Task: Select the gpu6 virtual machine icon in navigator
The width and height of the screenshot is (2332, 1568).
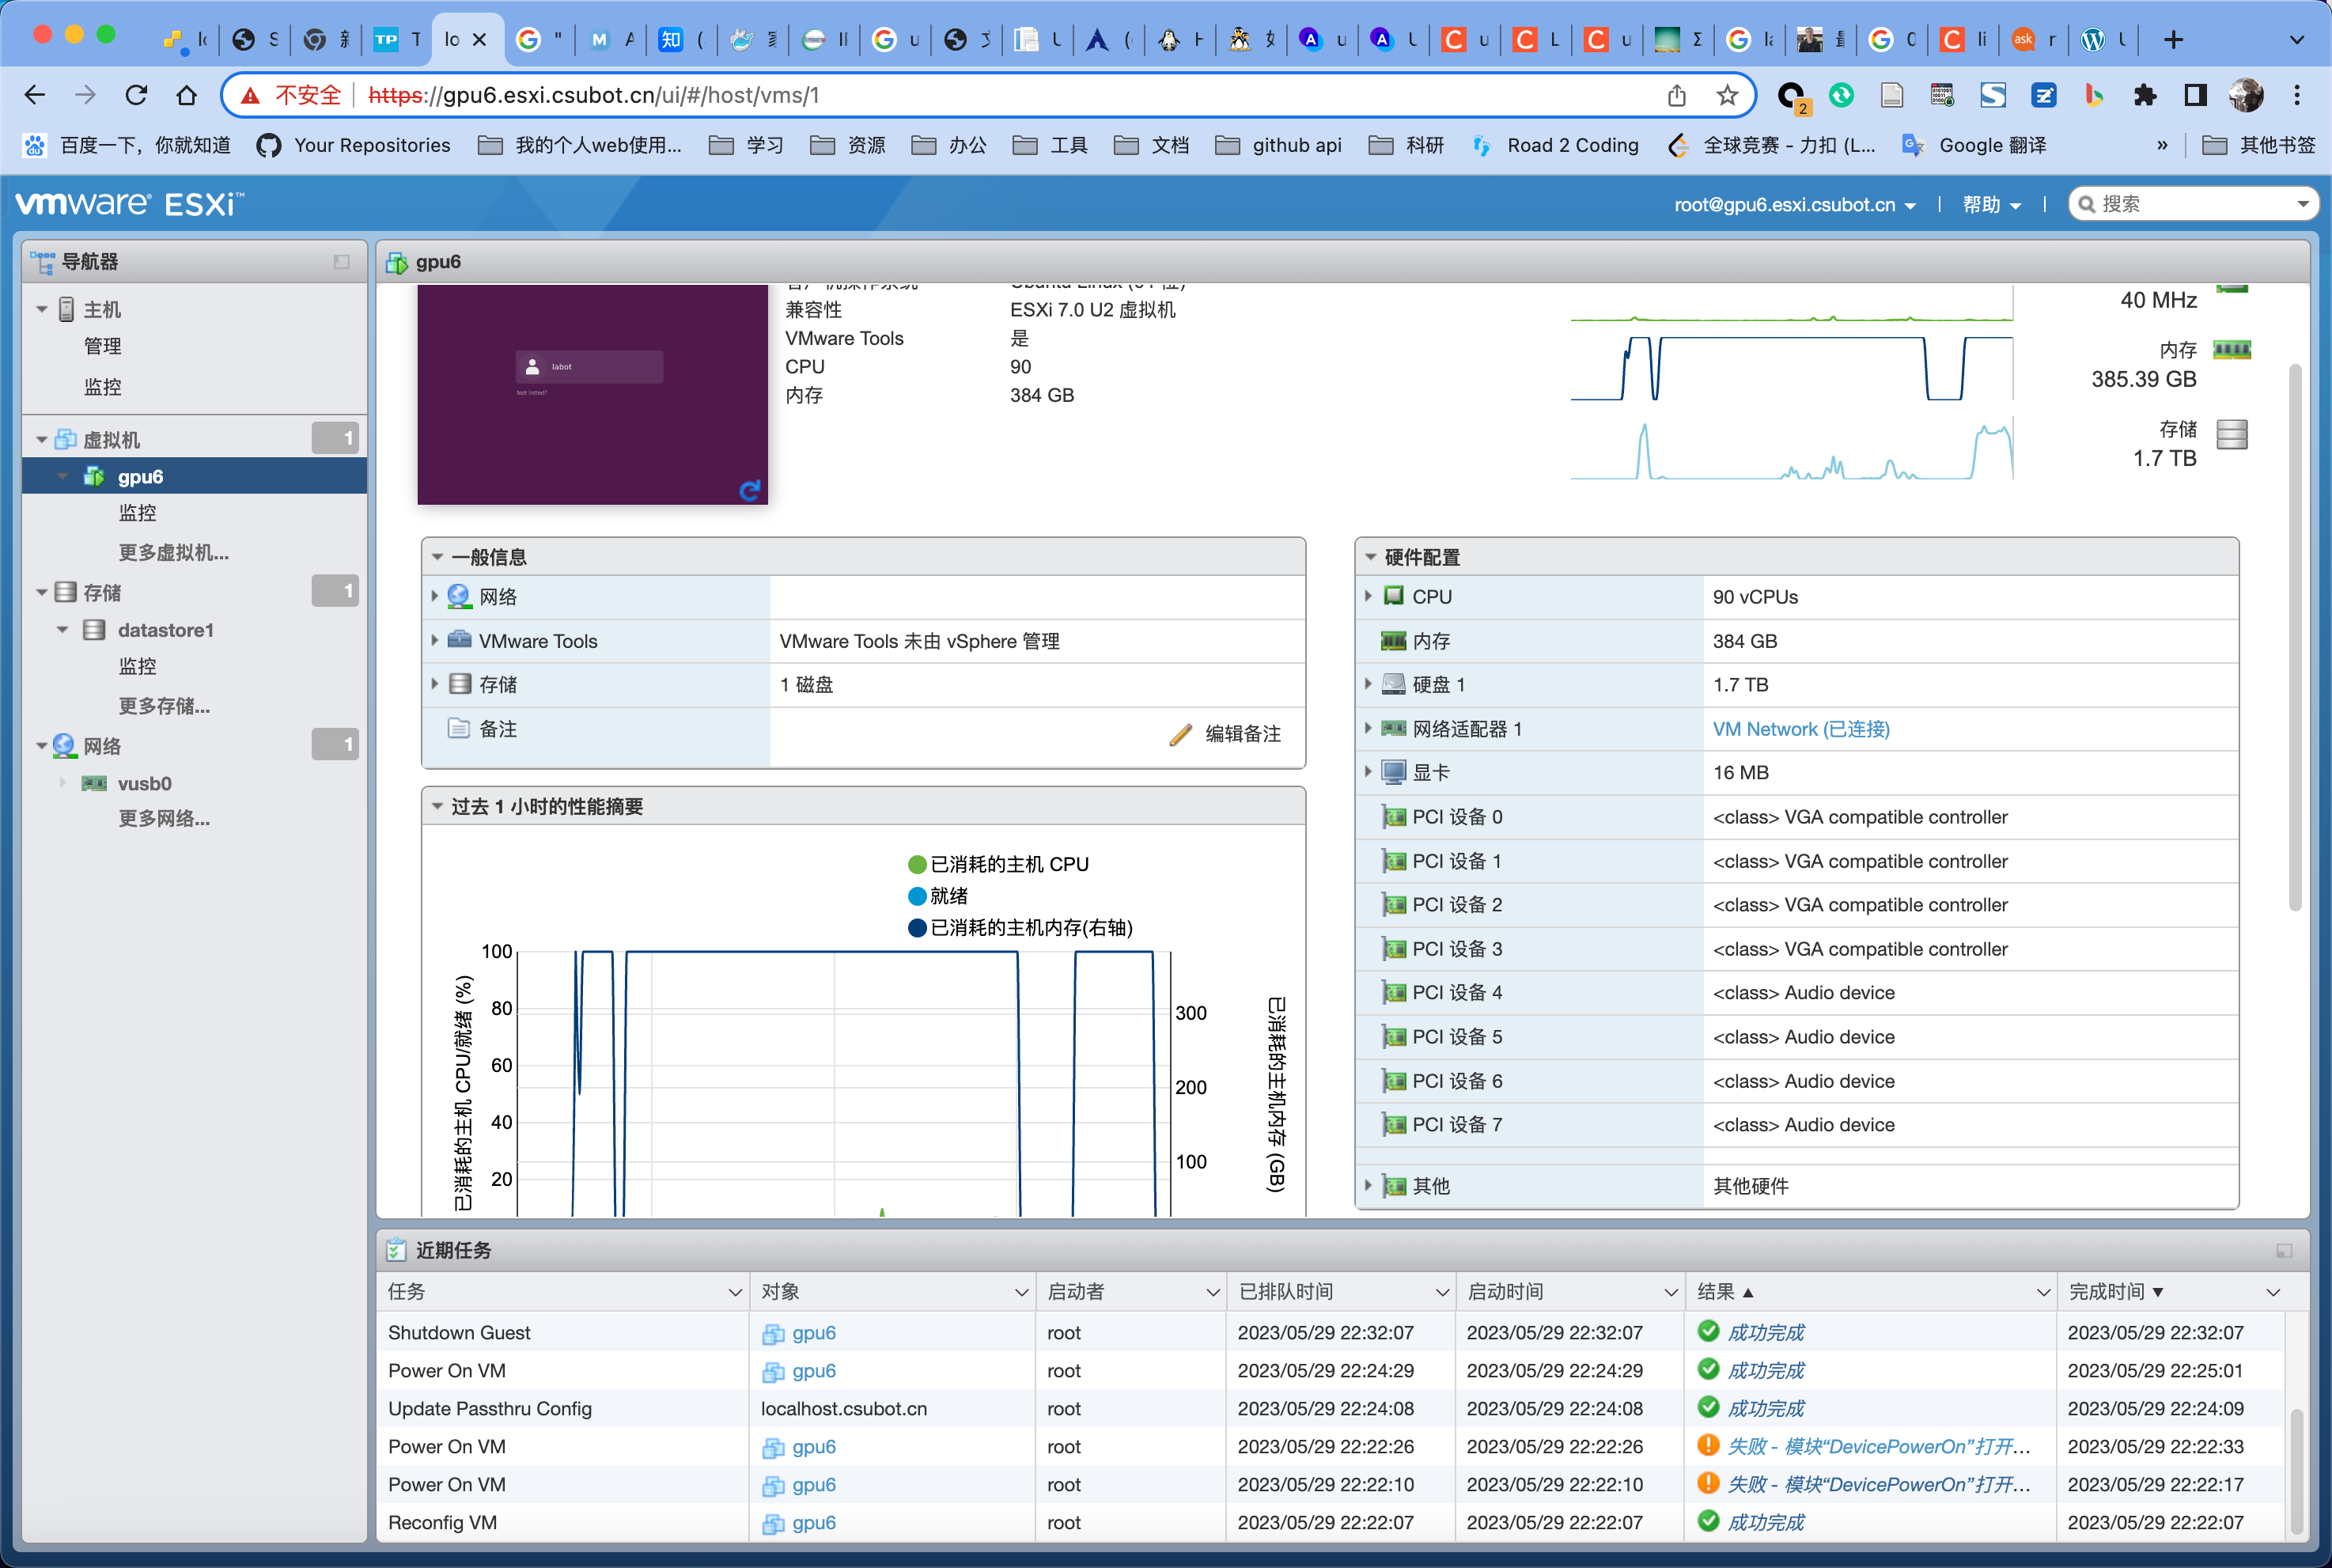Action: click(x=94, y=476)
